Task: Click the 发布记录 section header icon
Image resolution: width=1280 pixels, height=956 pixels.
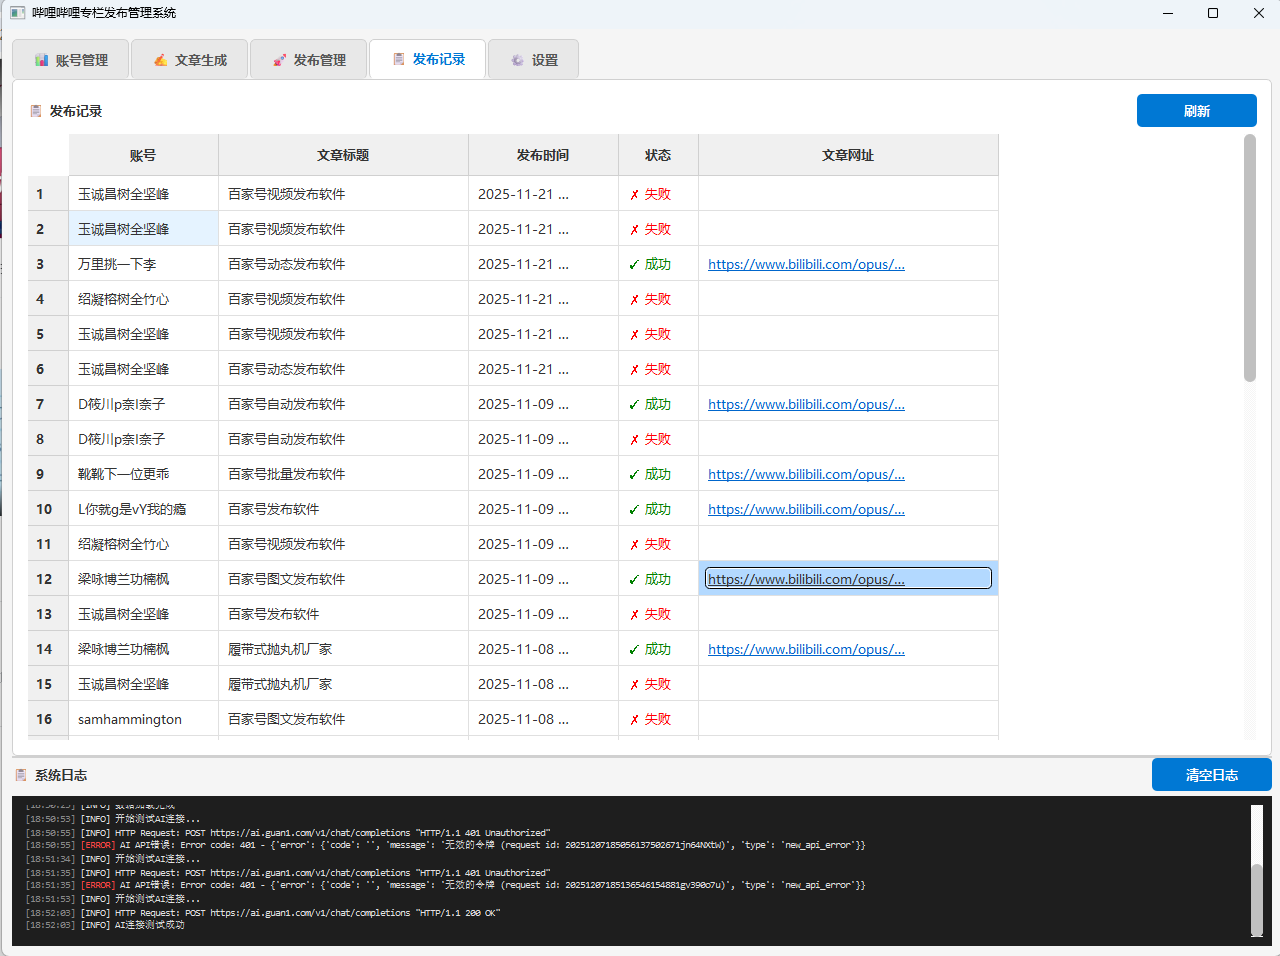Action: (x=36, y=111)
